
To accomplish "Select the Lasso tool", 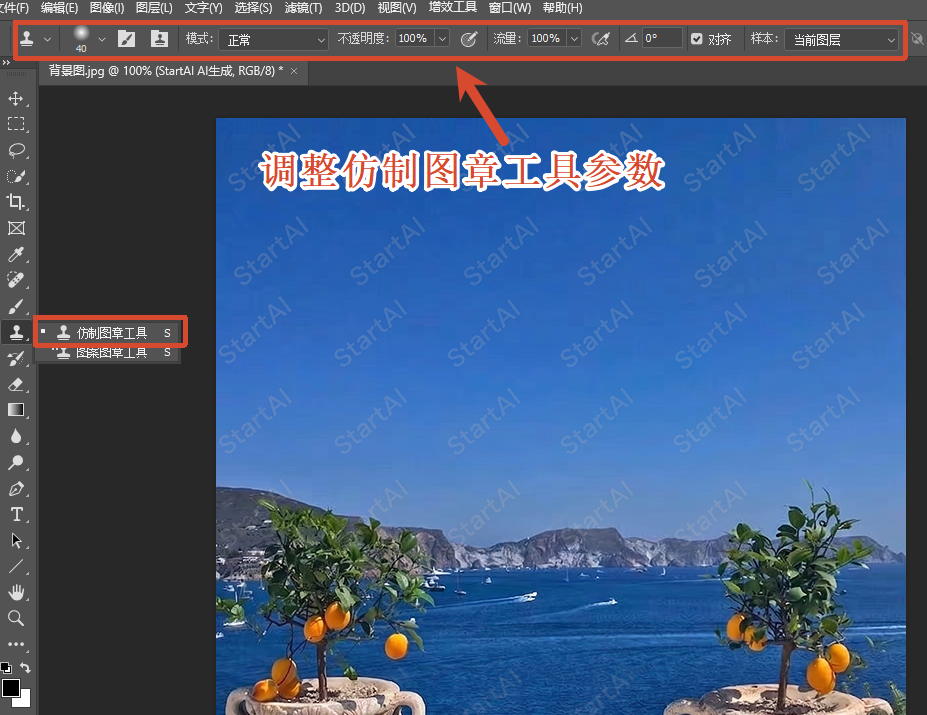I will (16, 150).
